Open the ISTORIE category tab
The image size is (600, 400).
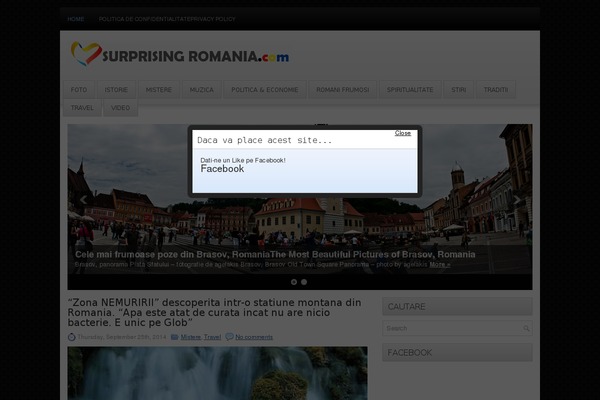pos(116,90)
